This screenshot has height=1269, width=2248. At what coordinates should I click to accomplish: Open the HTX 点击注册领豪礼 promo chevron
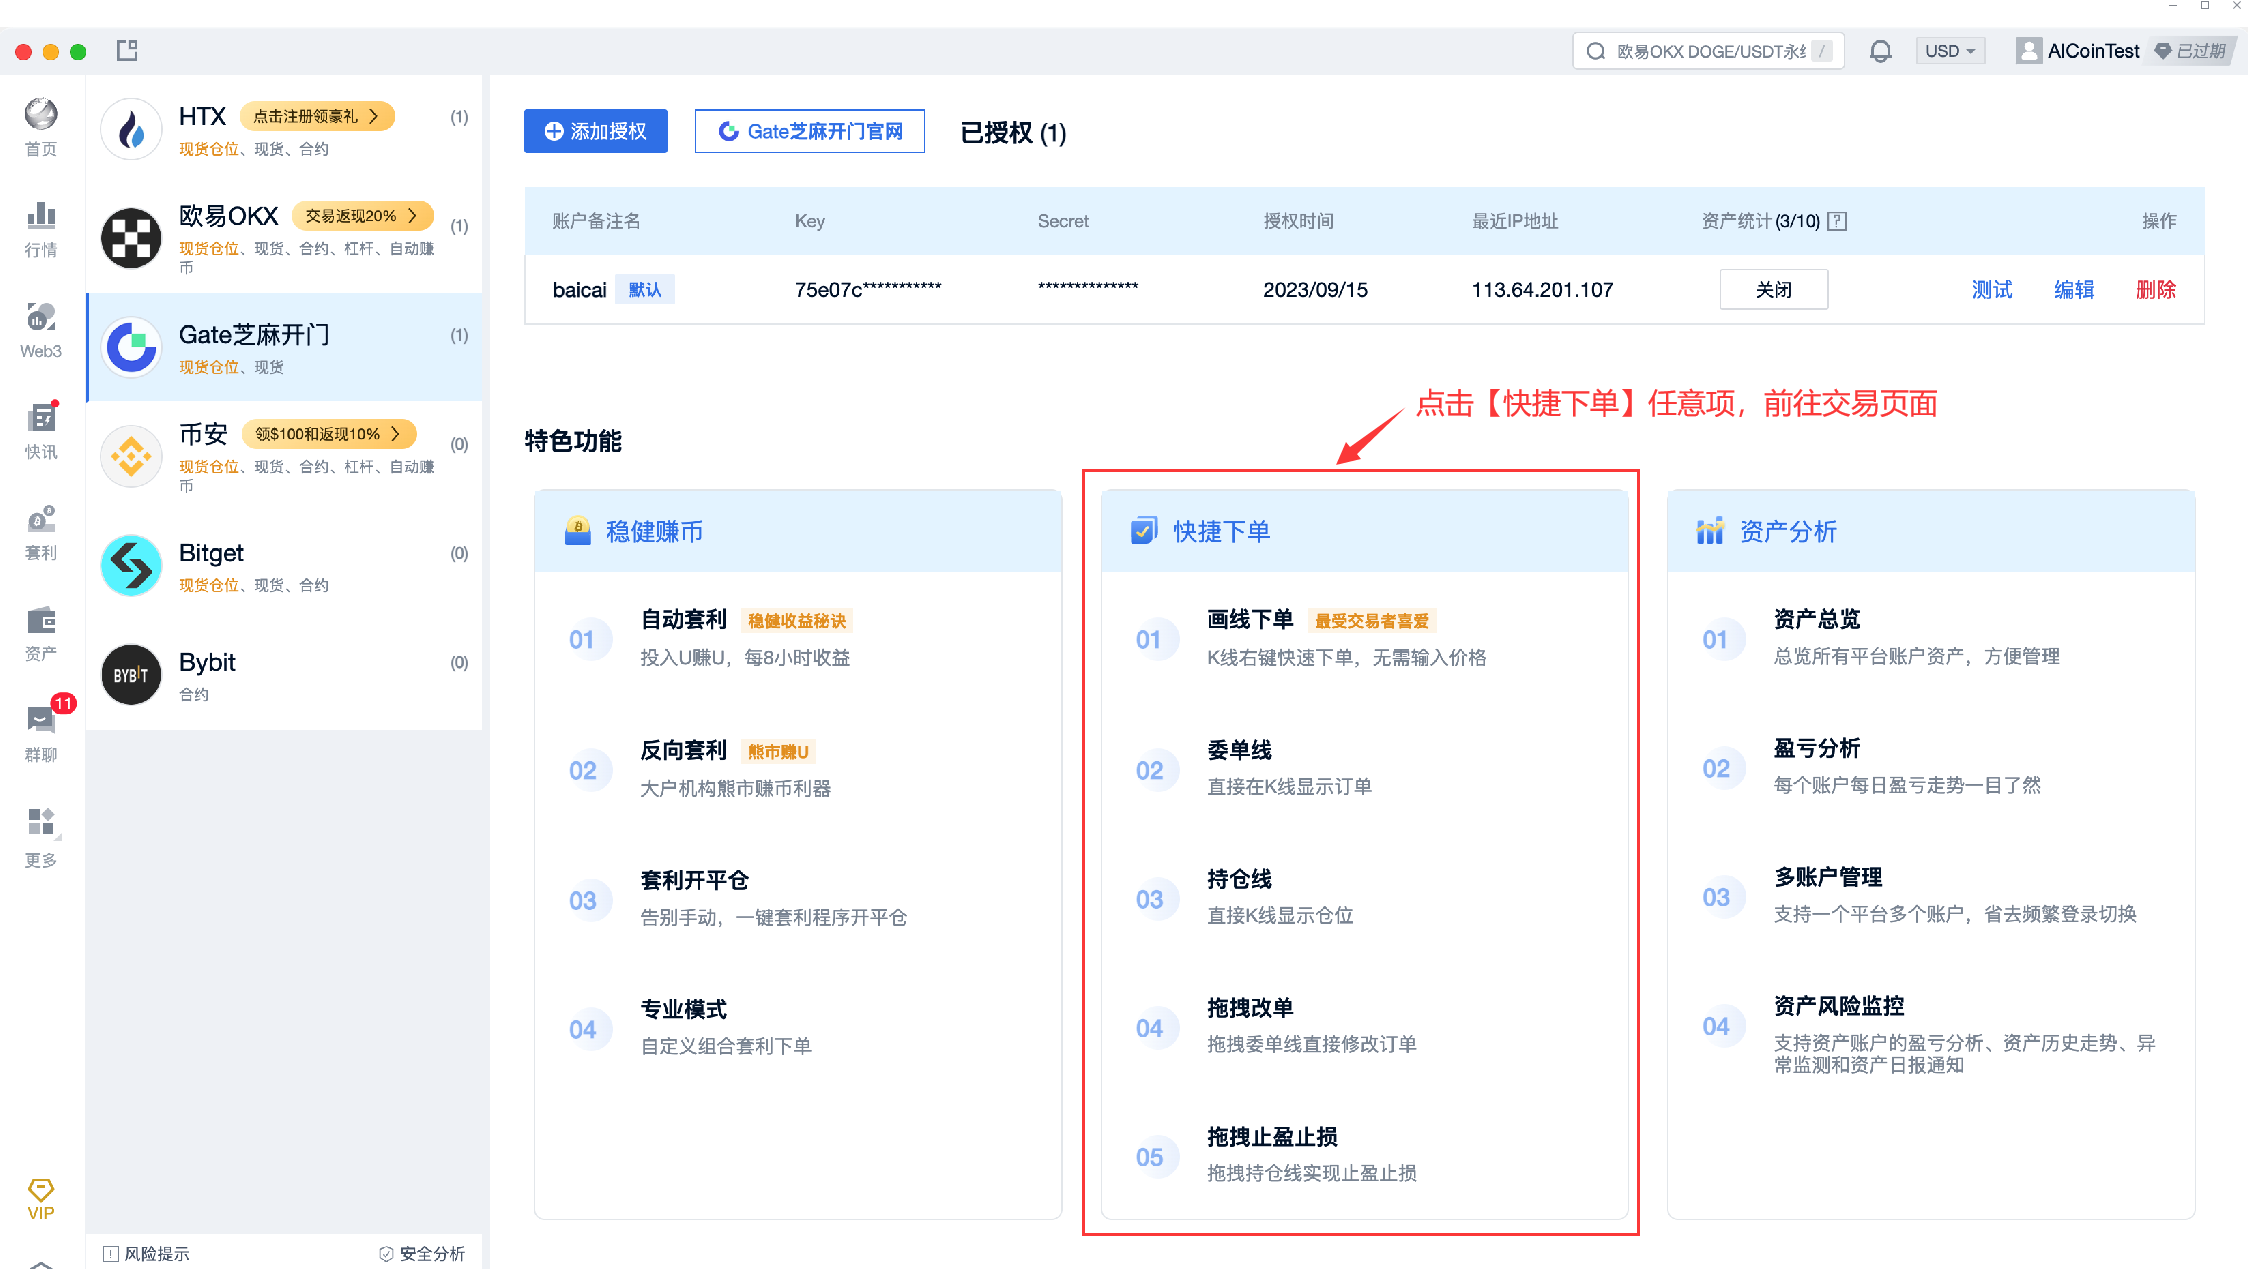coord(374,116)
